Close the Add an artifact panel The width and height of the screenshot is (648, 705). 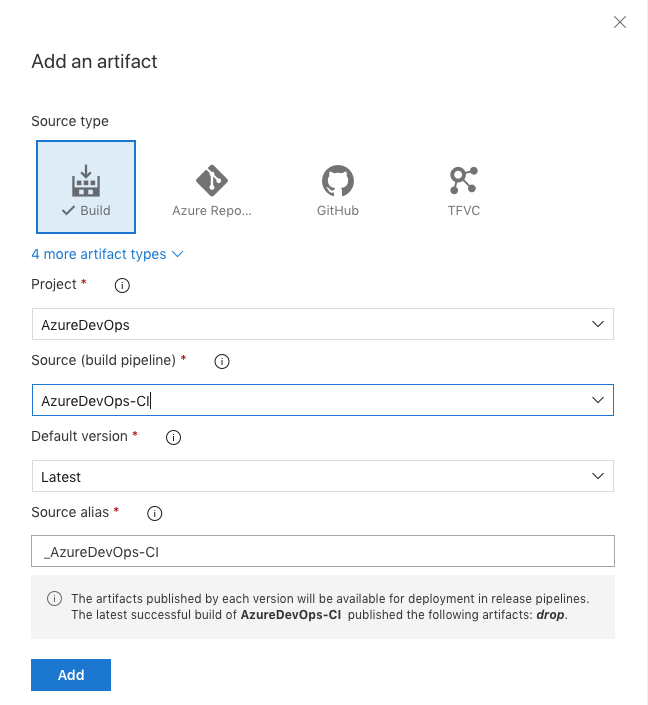(x=620, y=22)
